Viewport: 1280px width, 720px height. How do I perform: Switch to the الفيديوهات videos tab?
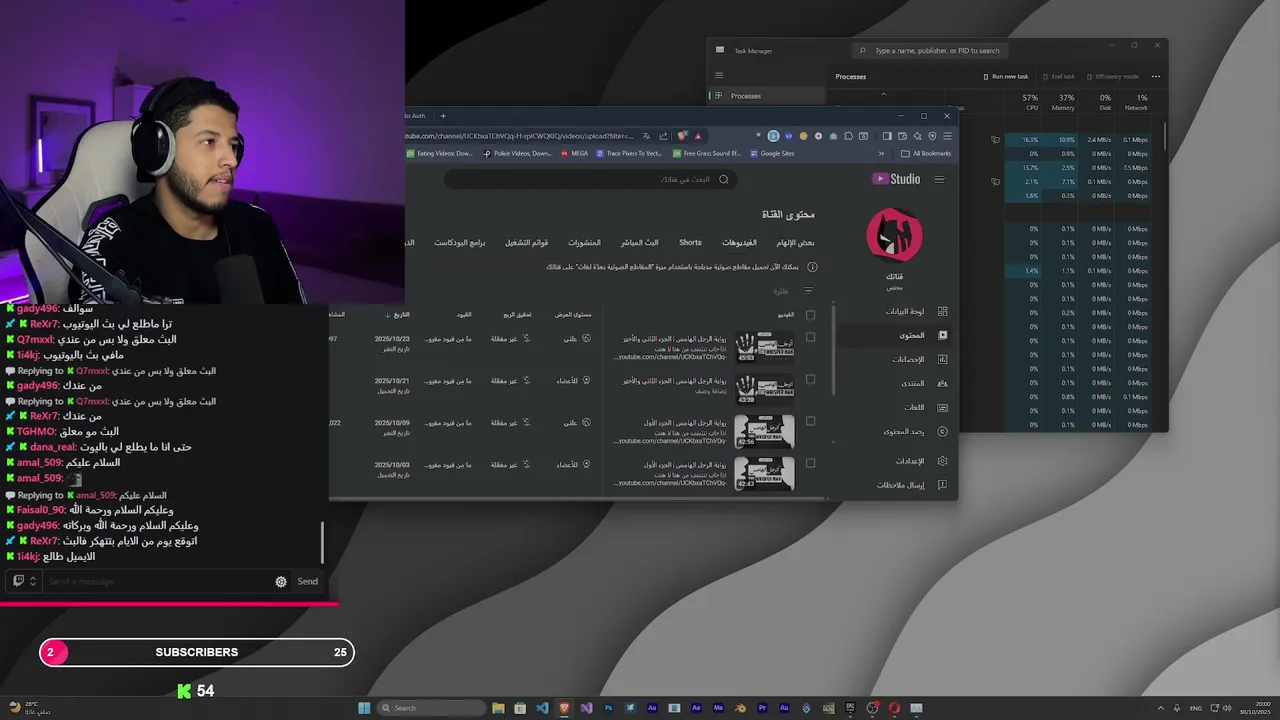pyautogui.click(x=740, y=243)
